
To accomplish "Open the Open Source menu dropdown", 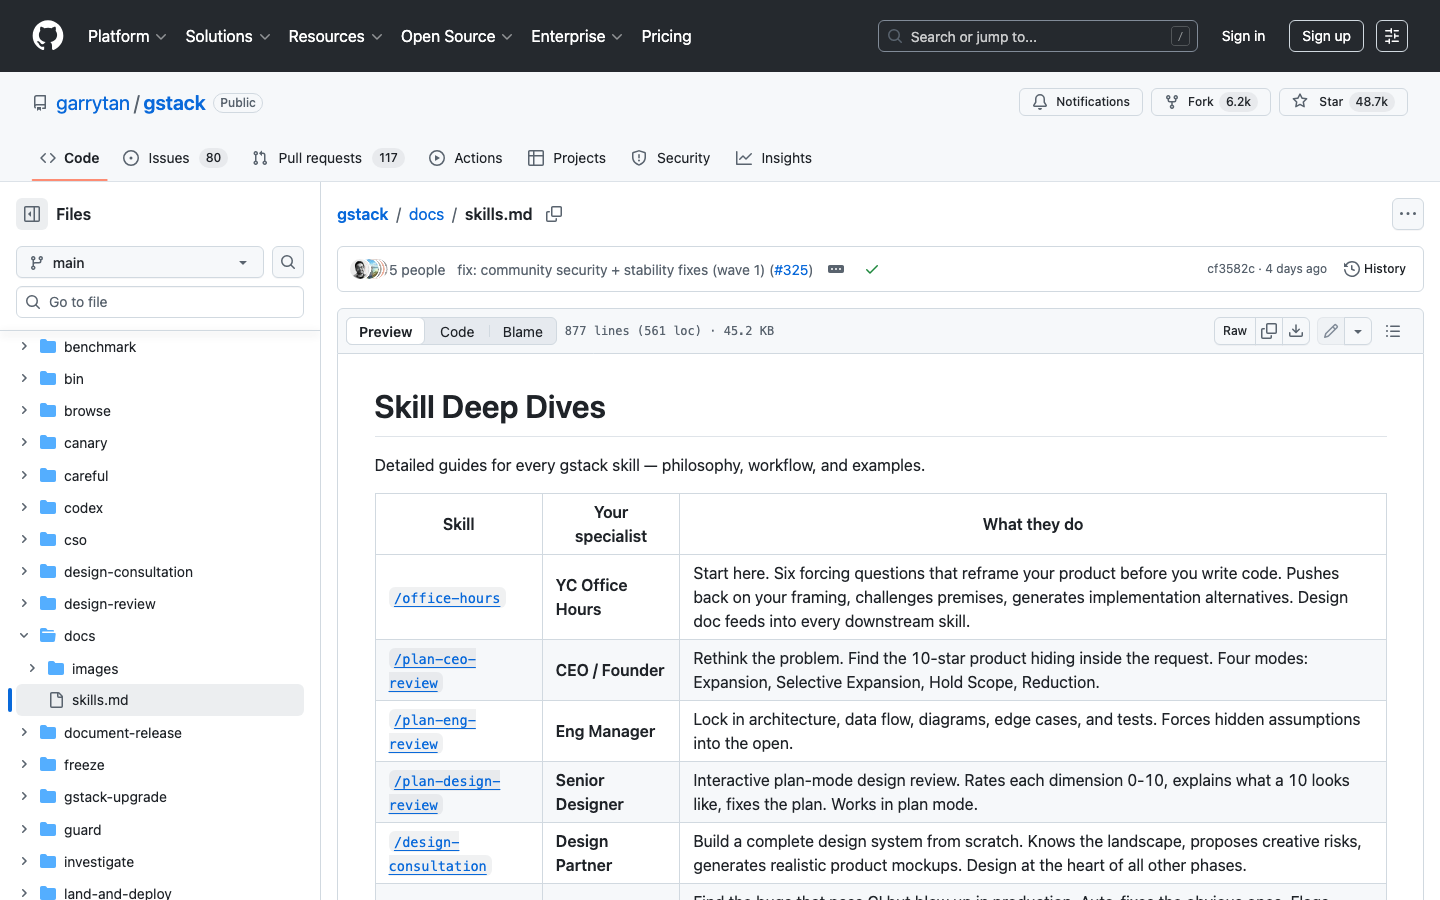I will 457,36.
